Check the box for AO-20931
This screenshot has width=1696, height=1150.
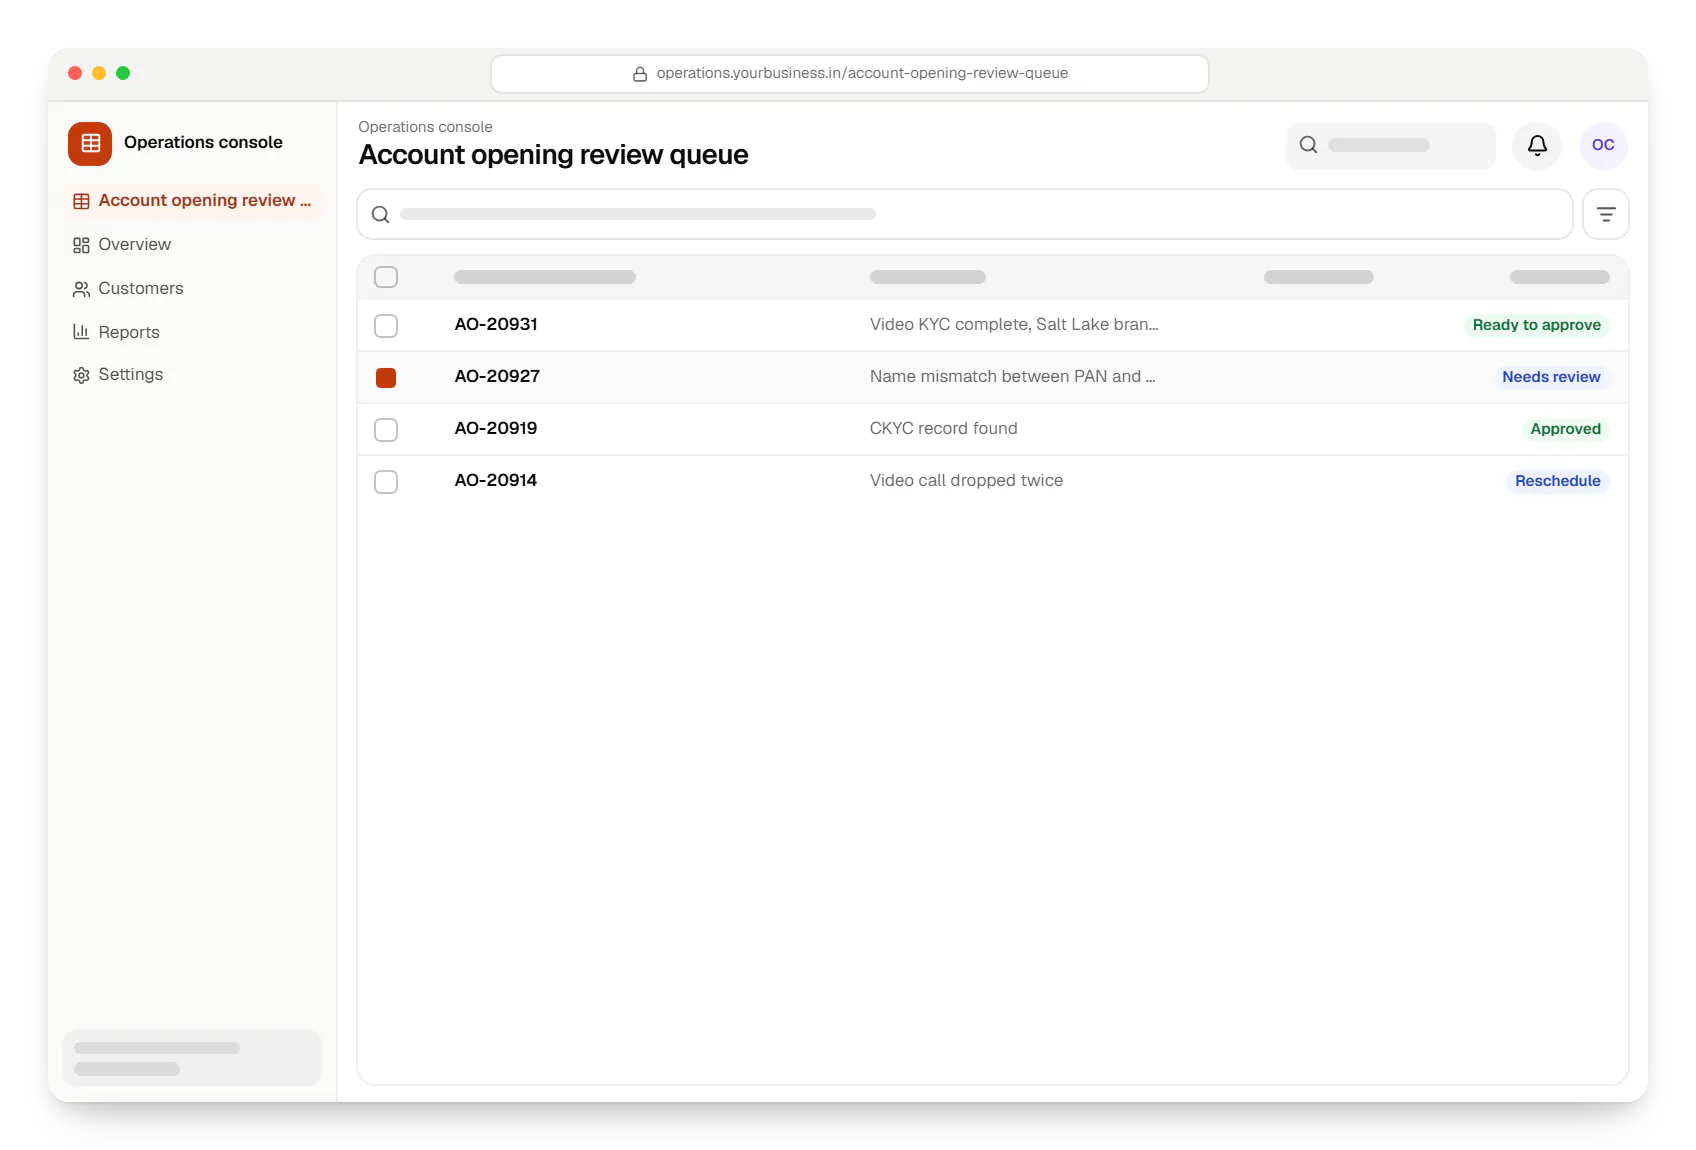click(386, 326)
